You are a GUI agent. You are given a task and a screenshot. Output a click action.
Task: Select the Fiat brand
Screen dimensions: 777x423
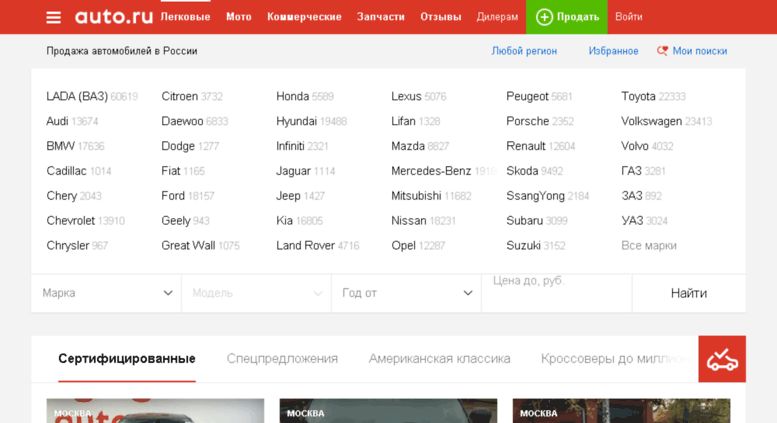click(x=170, y=171)
